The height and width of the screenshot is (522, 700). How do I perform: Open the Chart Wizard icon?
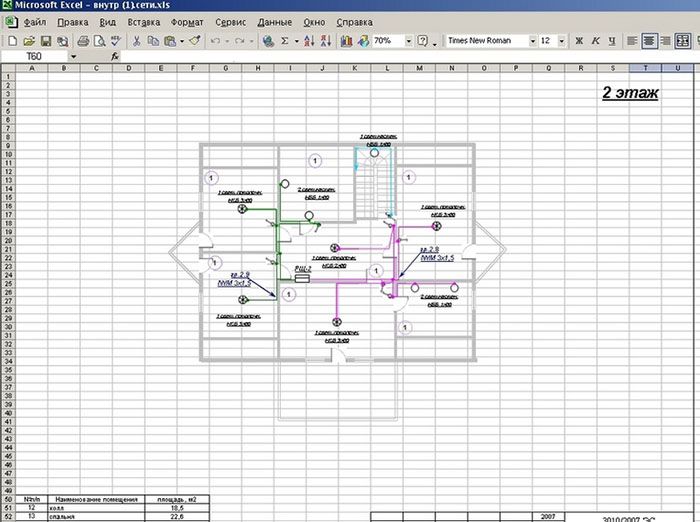tap(347, 41)
